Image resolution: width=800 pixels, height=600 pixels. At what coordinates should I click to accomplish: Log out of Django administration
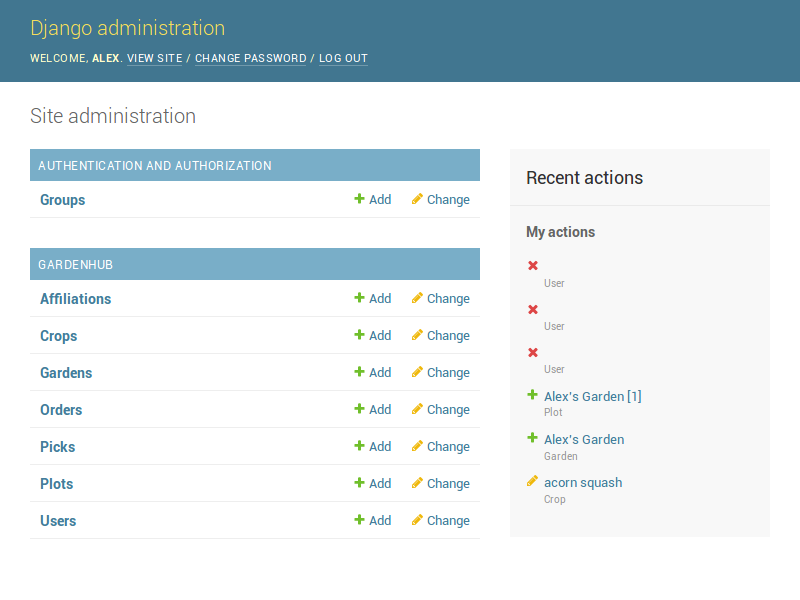tap(343, 58)
